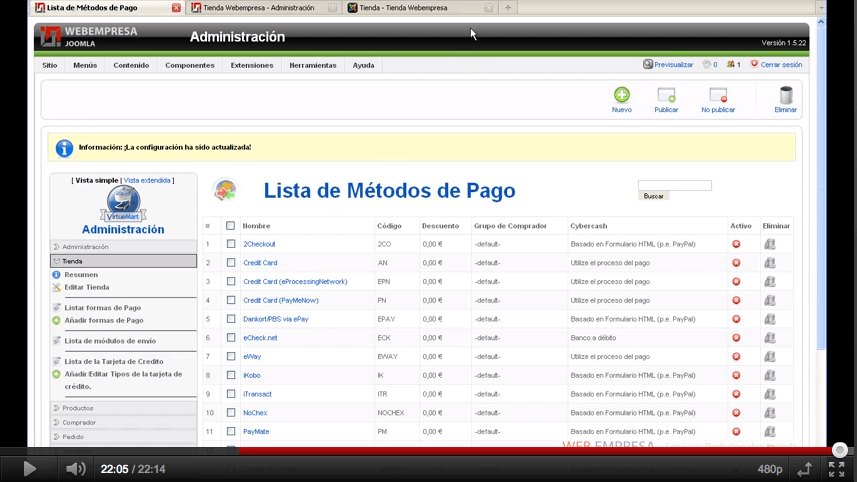The width and height of the screenshot is (857, 482).
Task: Open Lista de módulos de envío link
Action: (110, 341)
